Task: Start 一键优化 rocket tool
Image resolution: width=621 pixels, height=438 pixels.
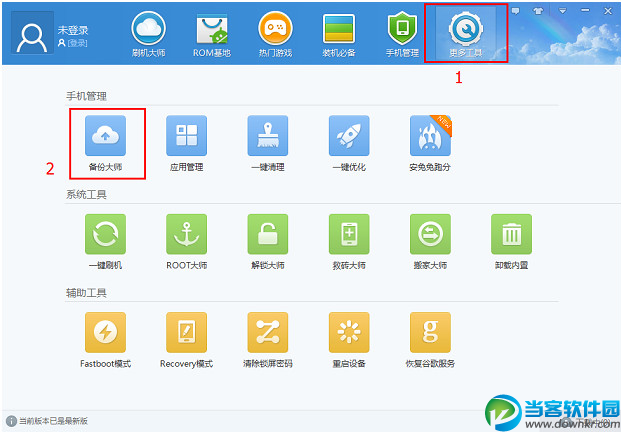Action: point(349,144)
